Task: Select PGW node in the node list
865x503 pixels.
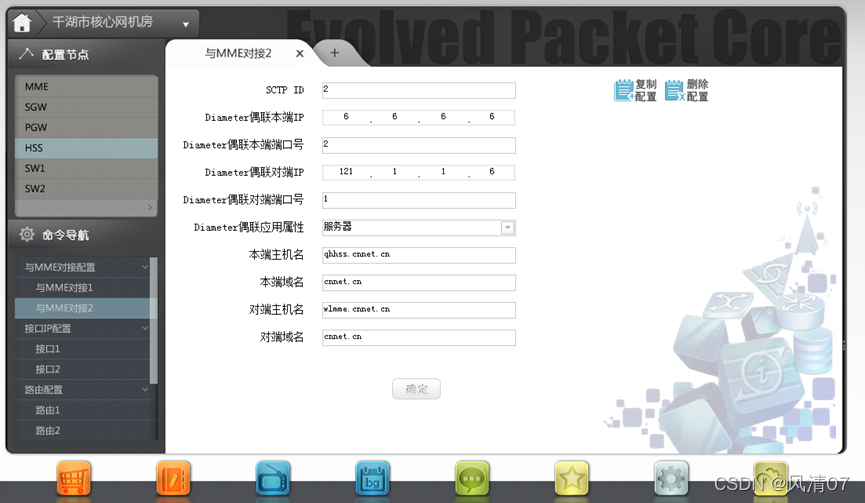Action: pos(86,127)
